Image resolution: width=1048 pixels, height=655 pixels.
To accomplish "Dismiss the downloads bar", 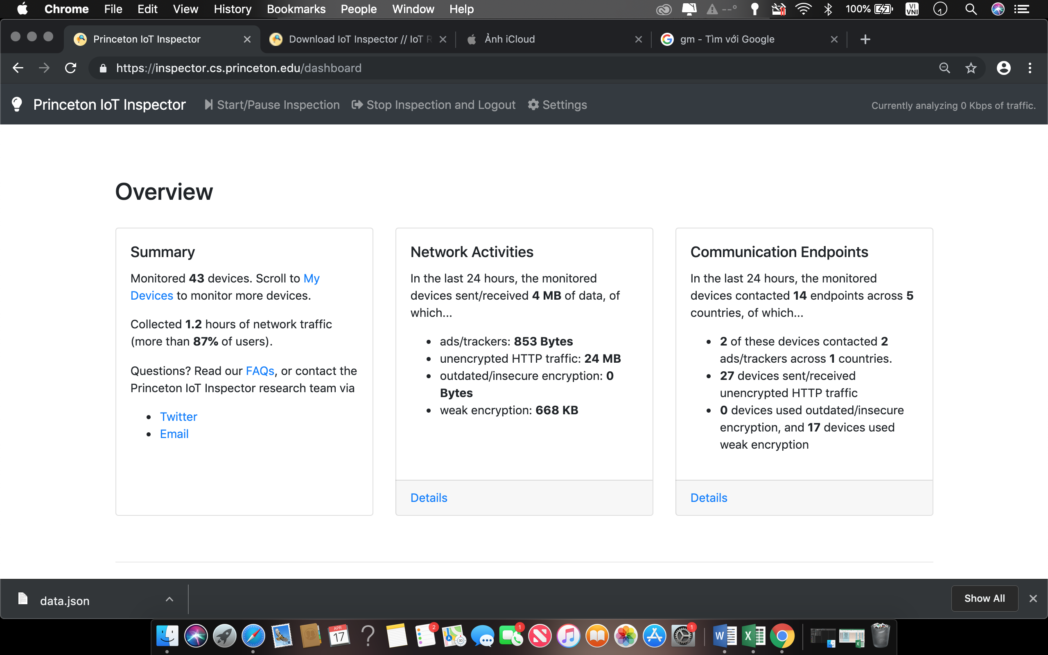I will (x=1033, y=599).
